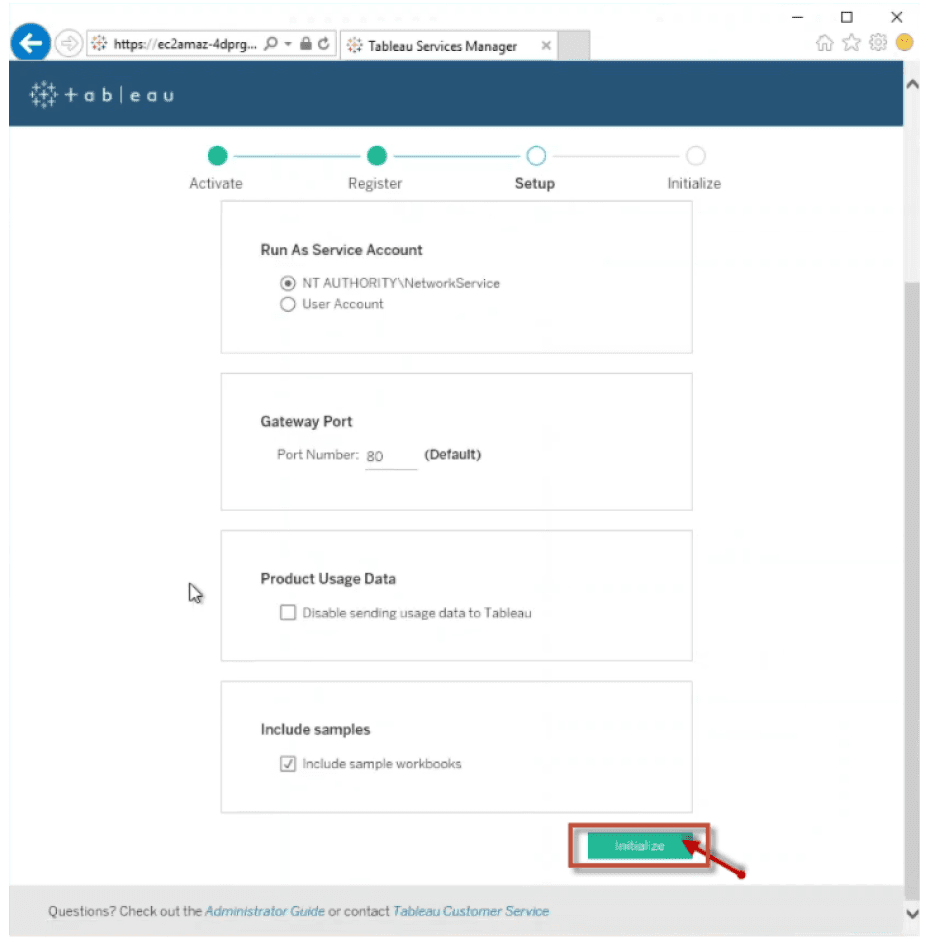Click the Register step circle
Viewport: 926px width, 950px height.
pos(376,156)
